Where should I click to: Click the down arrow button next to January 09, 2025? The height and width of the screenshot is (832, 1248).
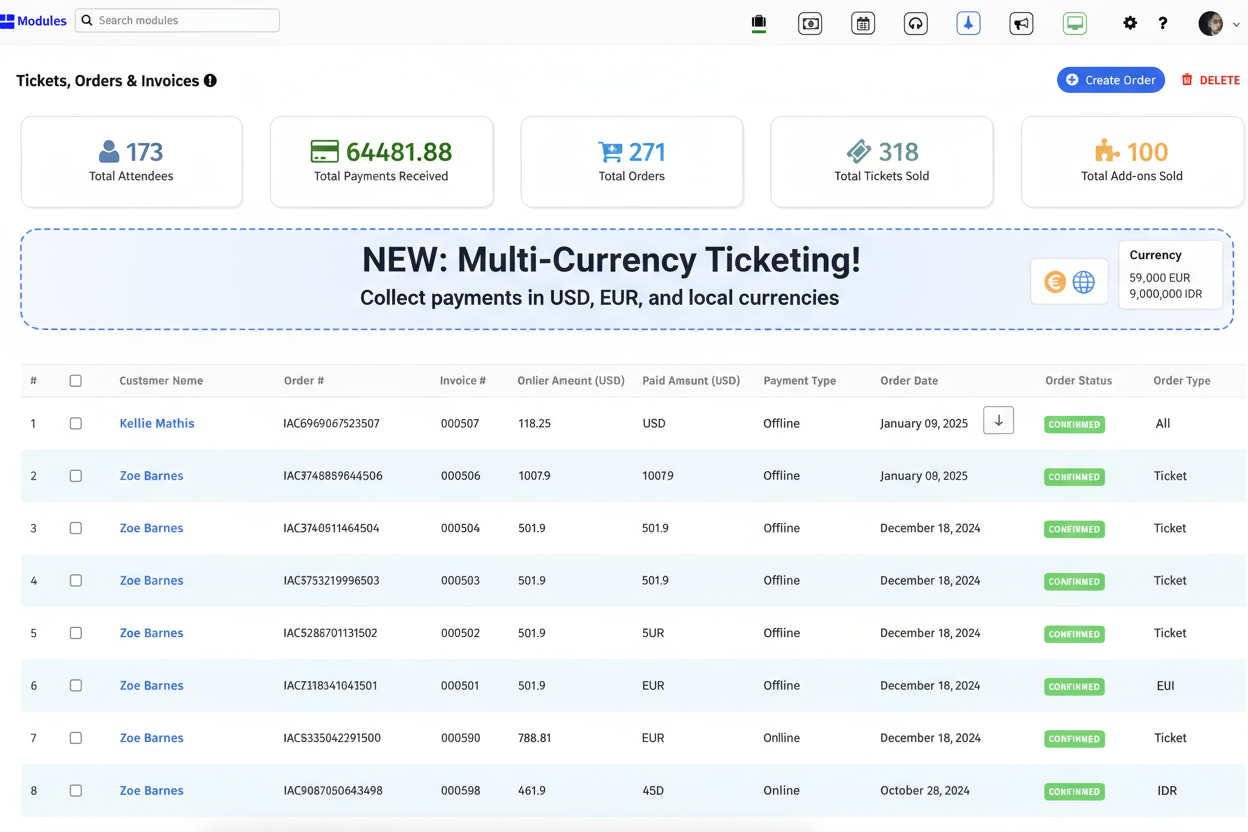998,421
